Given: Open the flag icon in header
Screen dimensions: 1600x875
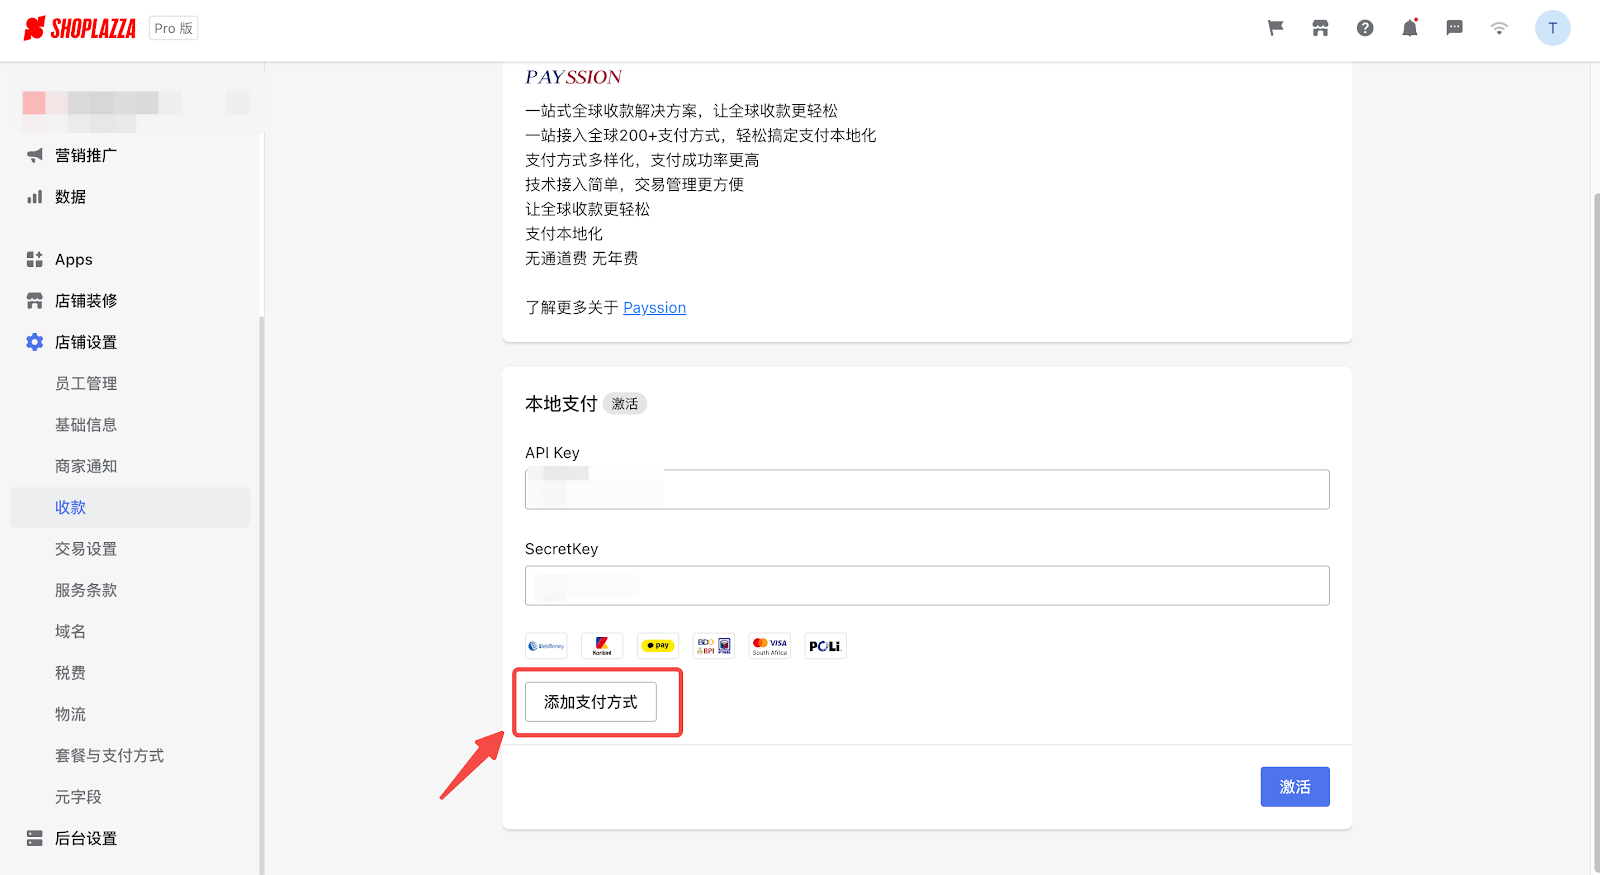Looking at the screenshot, I should pos(1275,28).
